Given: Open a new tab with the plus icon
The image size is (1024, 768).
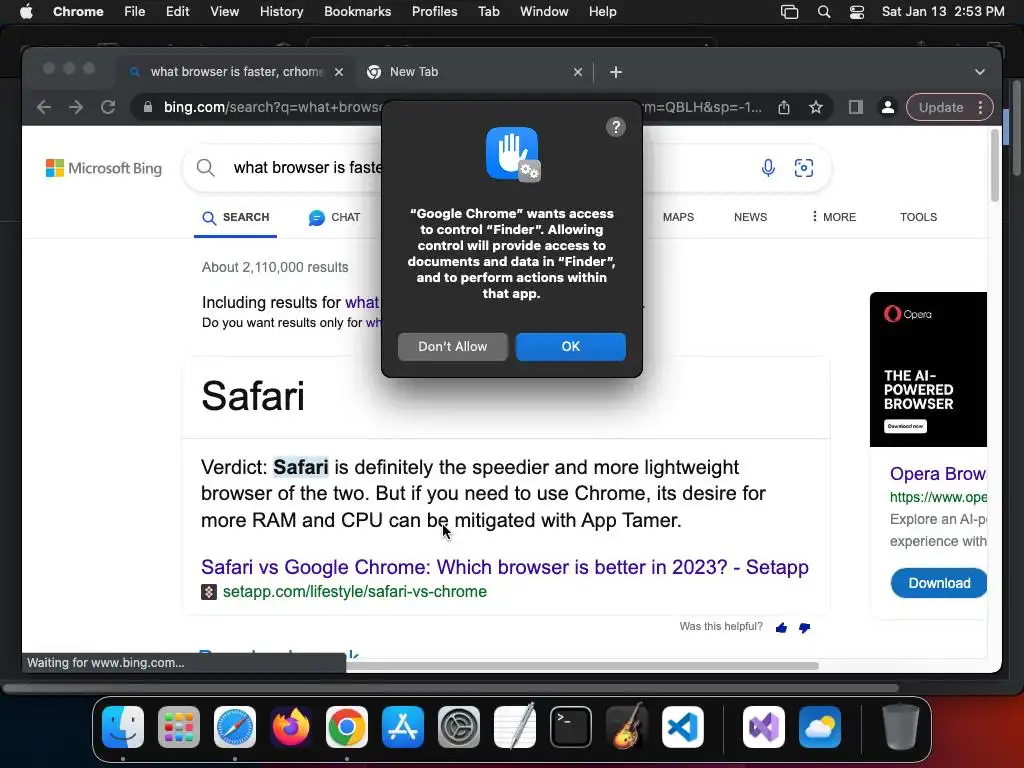Looking at the screenshot, I should click(615, 72).
